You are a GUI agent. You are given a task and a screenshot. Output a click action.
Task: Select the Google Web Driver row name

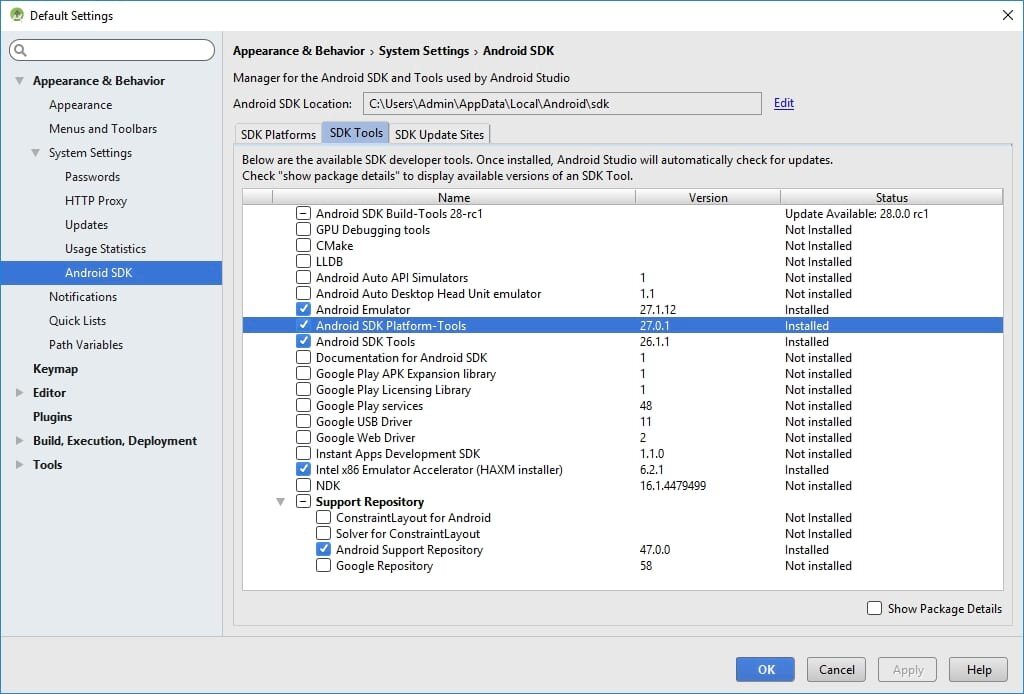pos(365,437)
